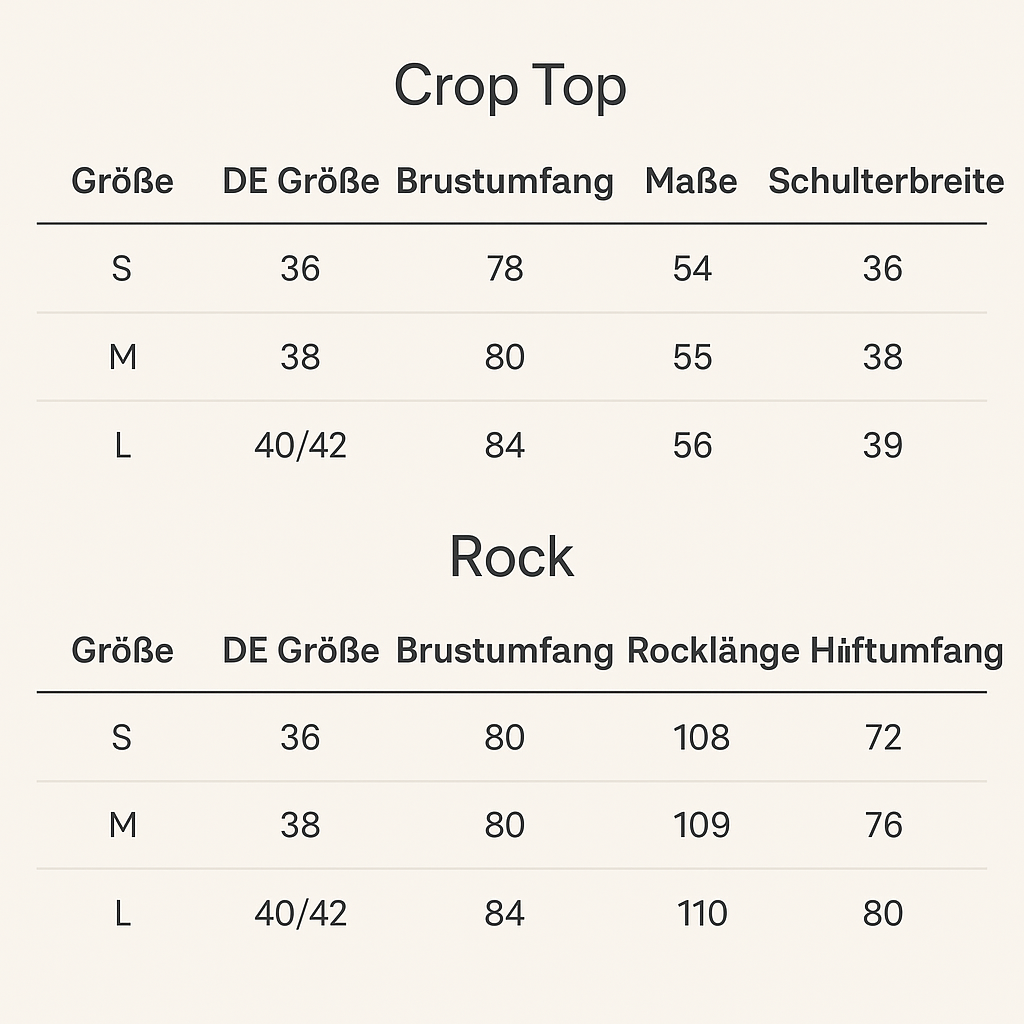Click the Rock table title

click(x=511, y=556)
